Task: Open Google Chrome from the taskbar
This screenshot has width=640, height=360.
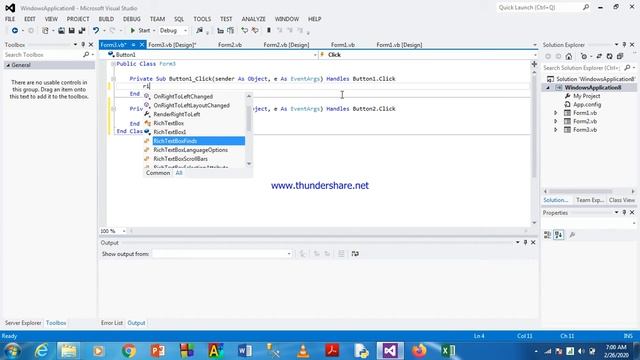Action: pyautogui.click(x=129, y=351)
